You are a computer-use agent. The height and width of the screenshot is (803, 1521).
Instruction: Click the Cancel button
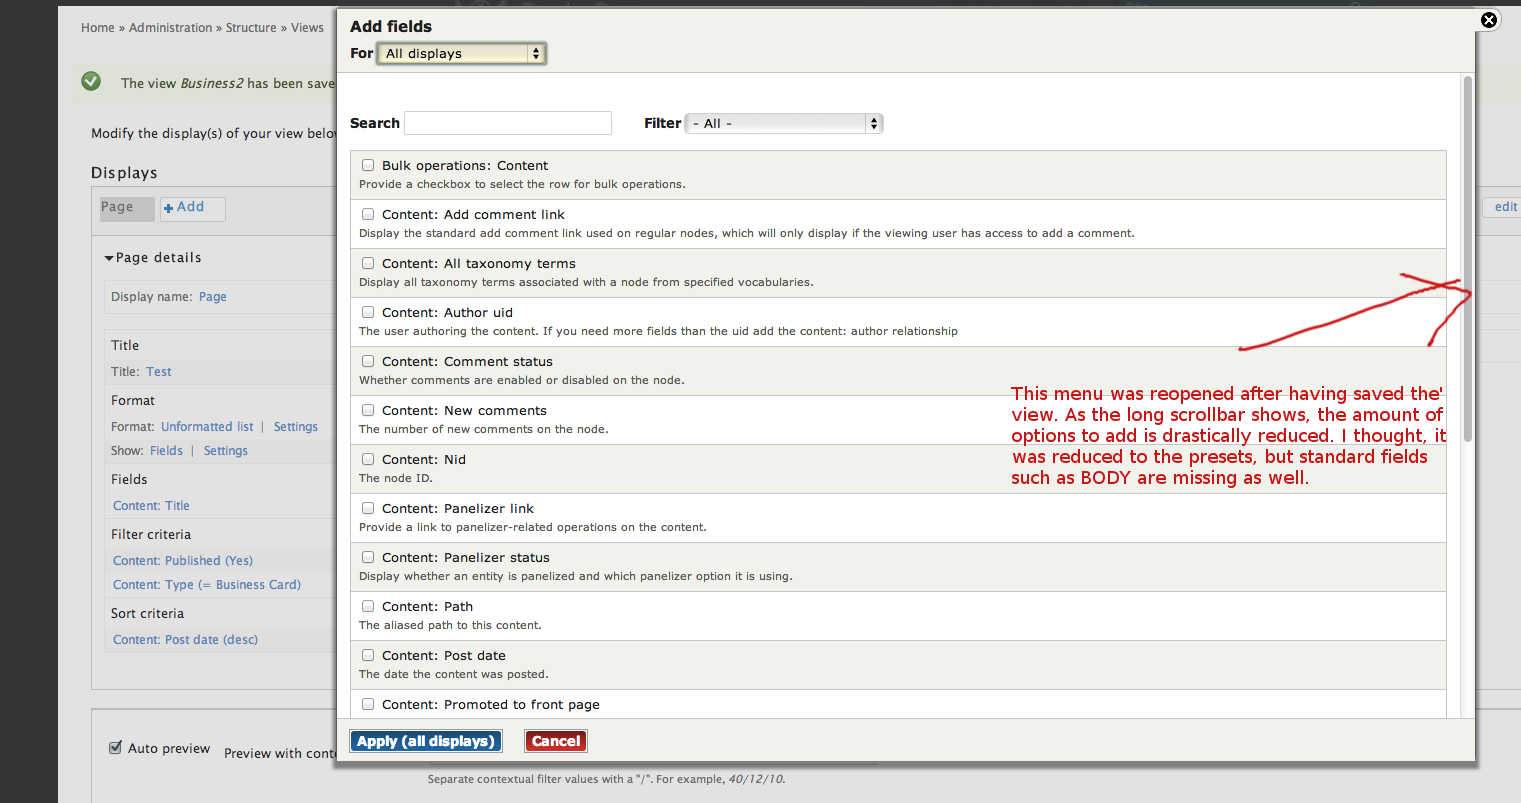[x=556, y=741]
